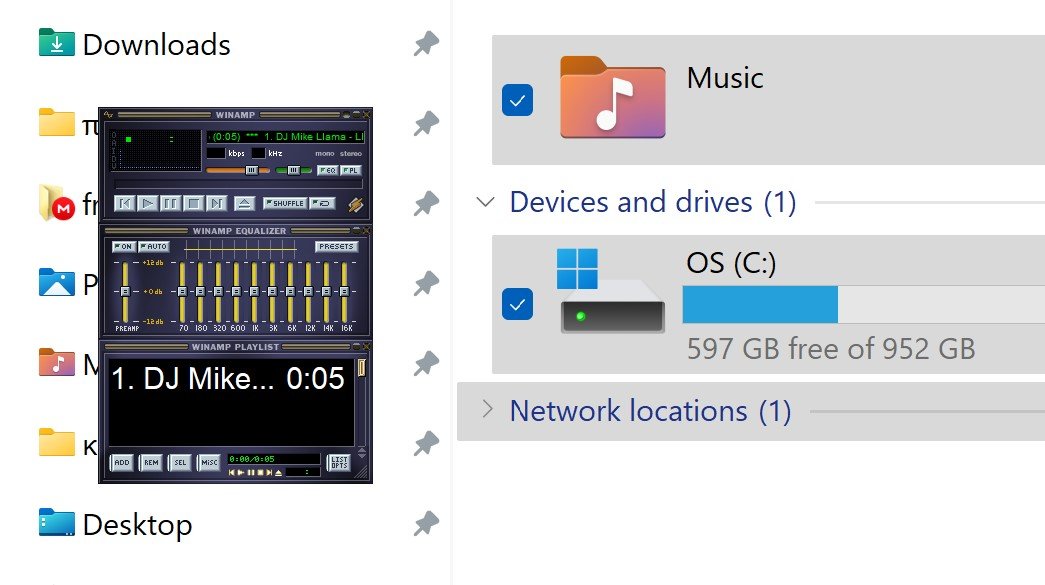Click the pin icon beside Desktop

[x=427, y=524]
